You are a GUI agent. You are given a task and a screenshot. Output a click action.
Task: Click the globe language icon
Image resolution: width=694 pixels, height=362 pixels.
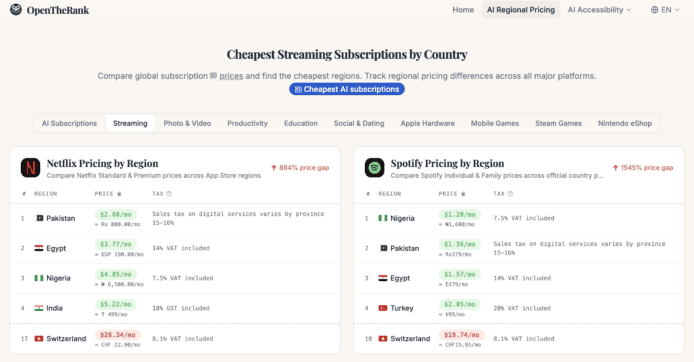click(654, 10)
